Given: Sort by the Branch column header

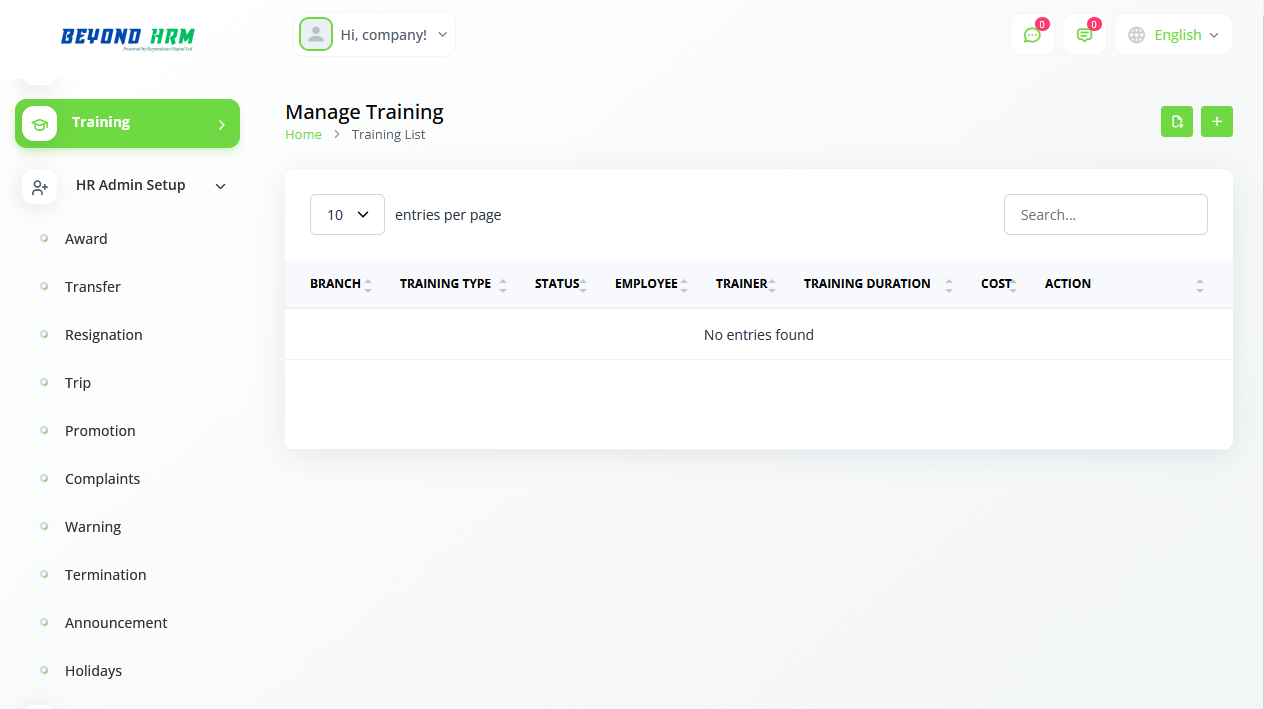Looking at the screenshot, I should (x=336, y=284).
